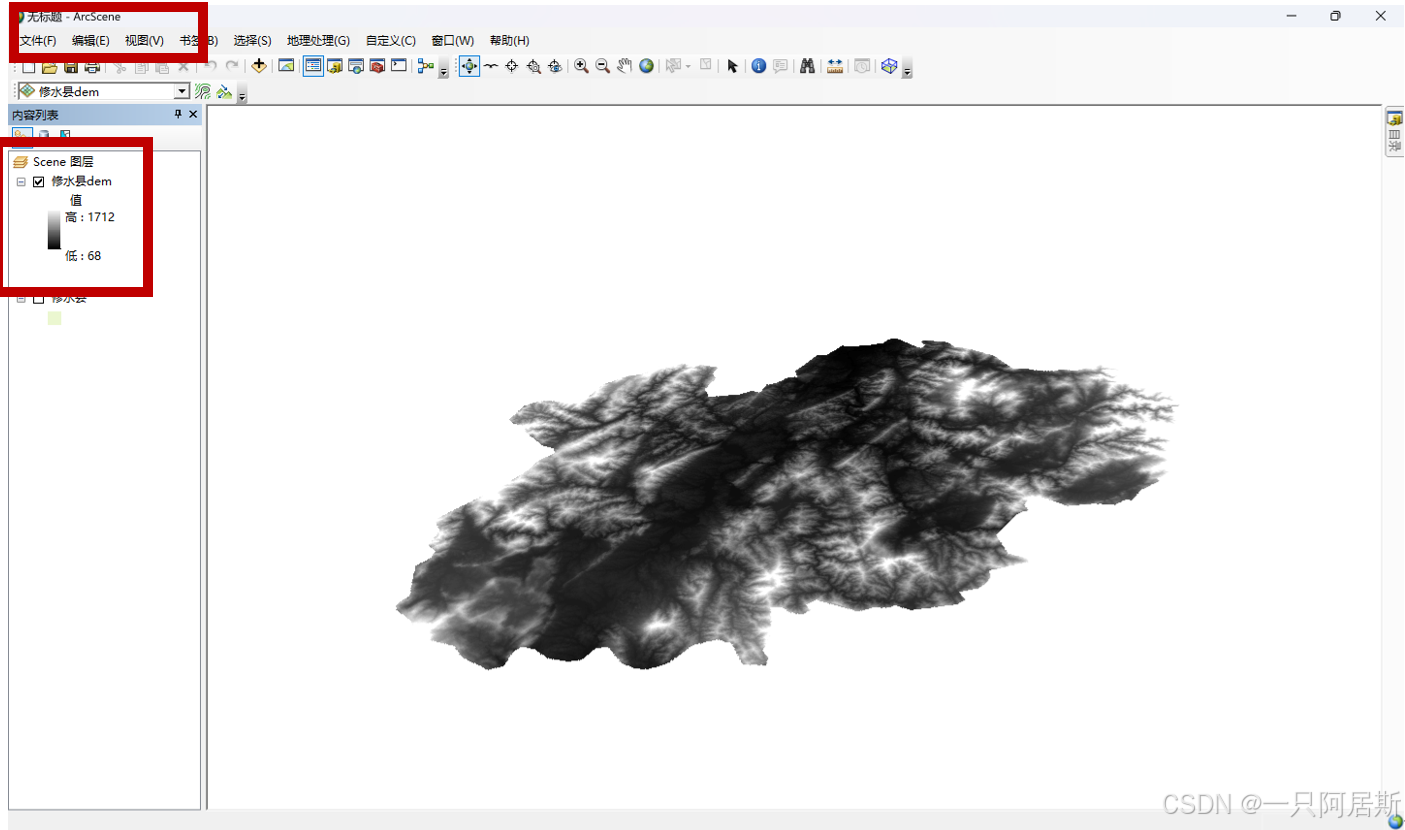This screenshot has height=830, width=1405.
Task: Create a new scene document
Action: (x=29, y=66)
